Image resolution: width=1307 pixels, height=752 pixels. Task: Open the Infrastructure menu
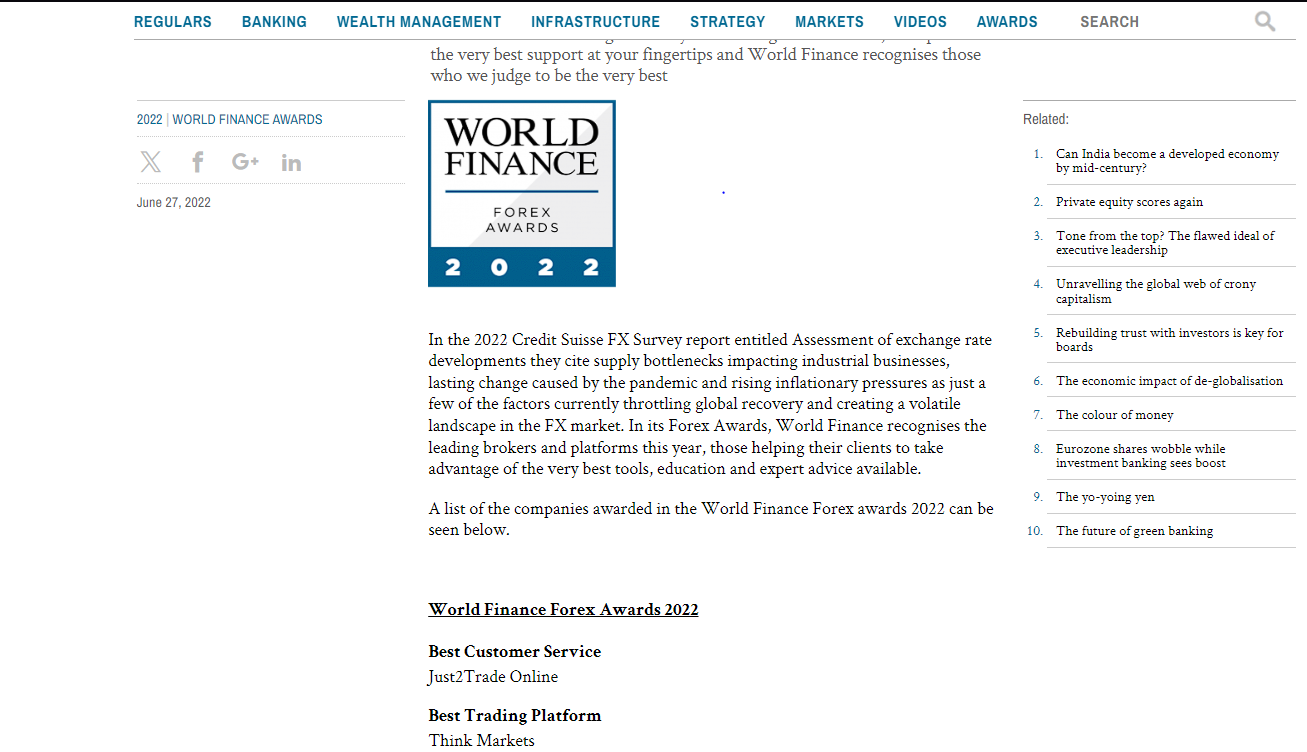pos(596,22)
